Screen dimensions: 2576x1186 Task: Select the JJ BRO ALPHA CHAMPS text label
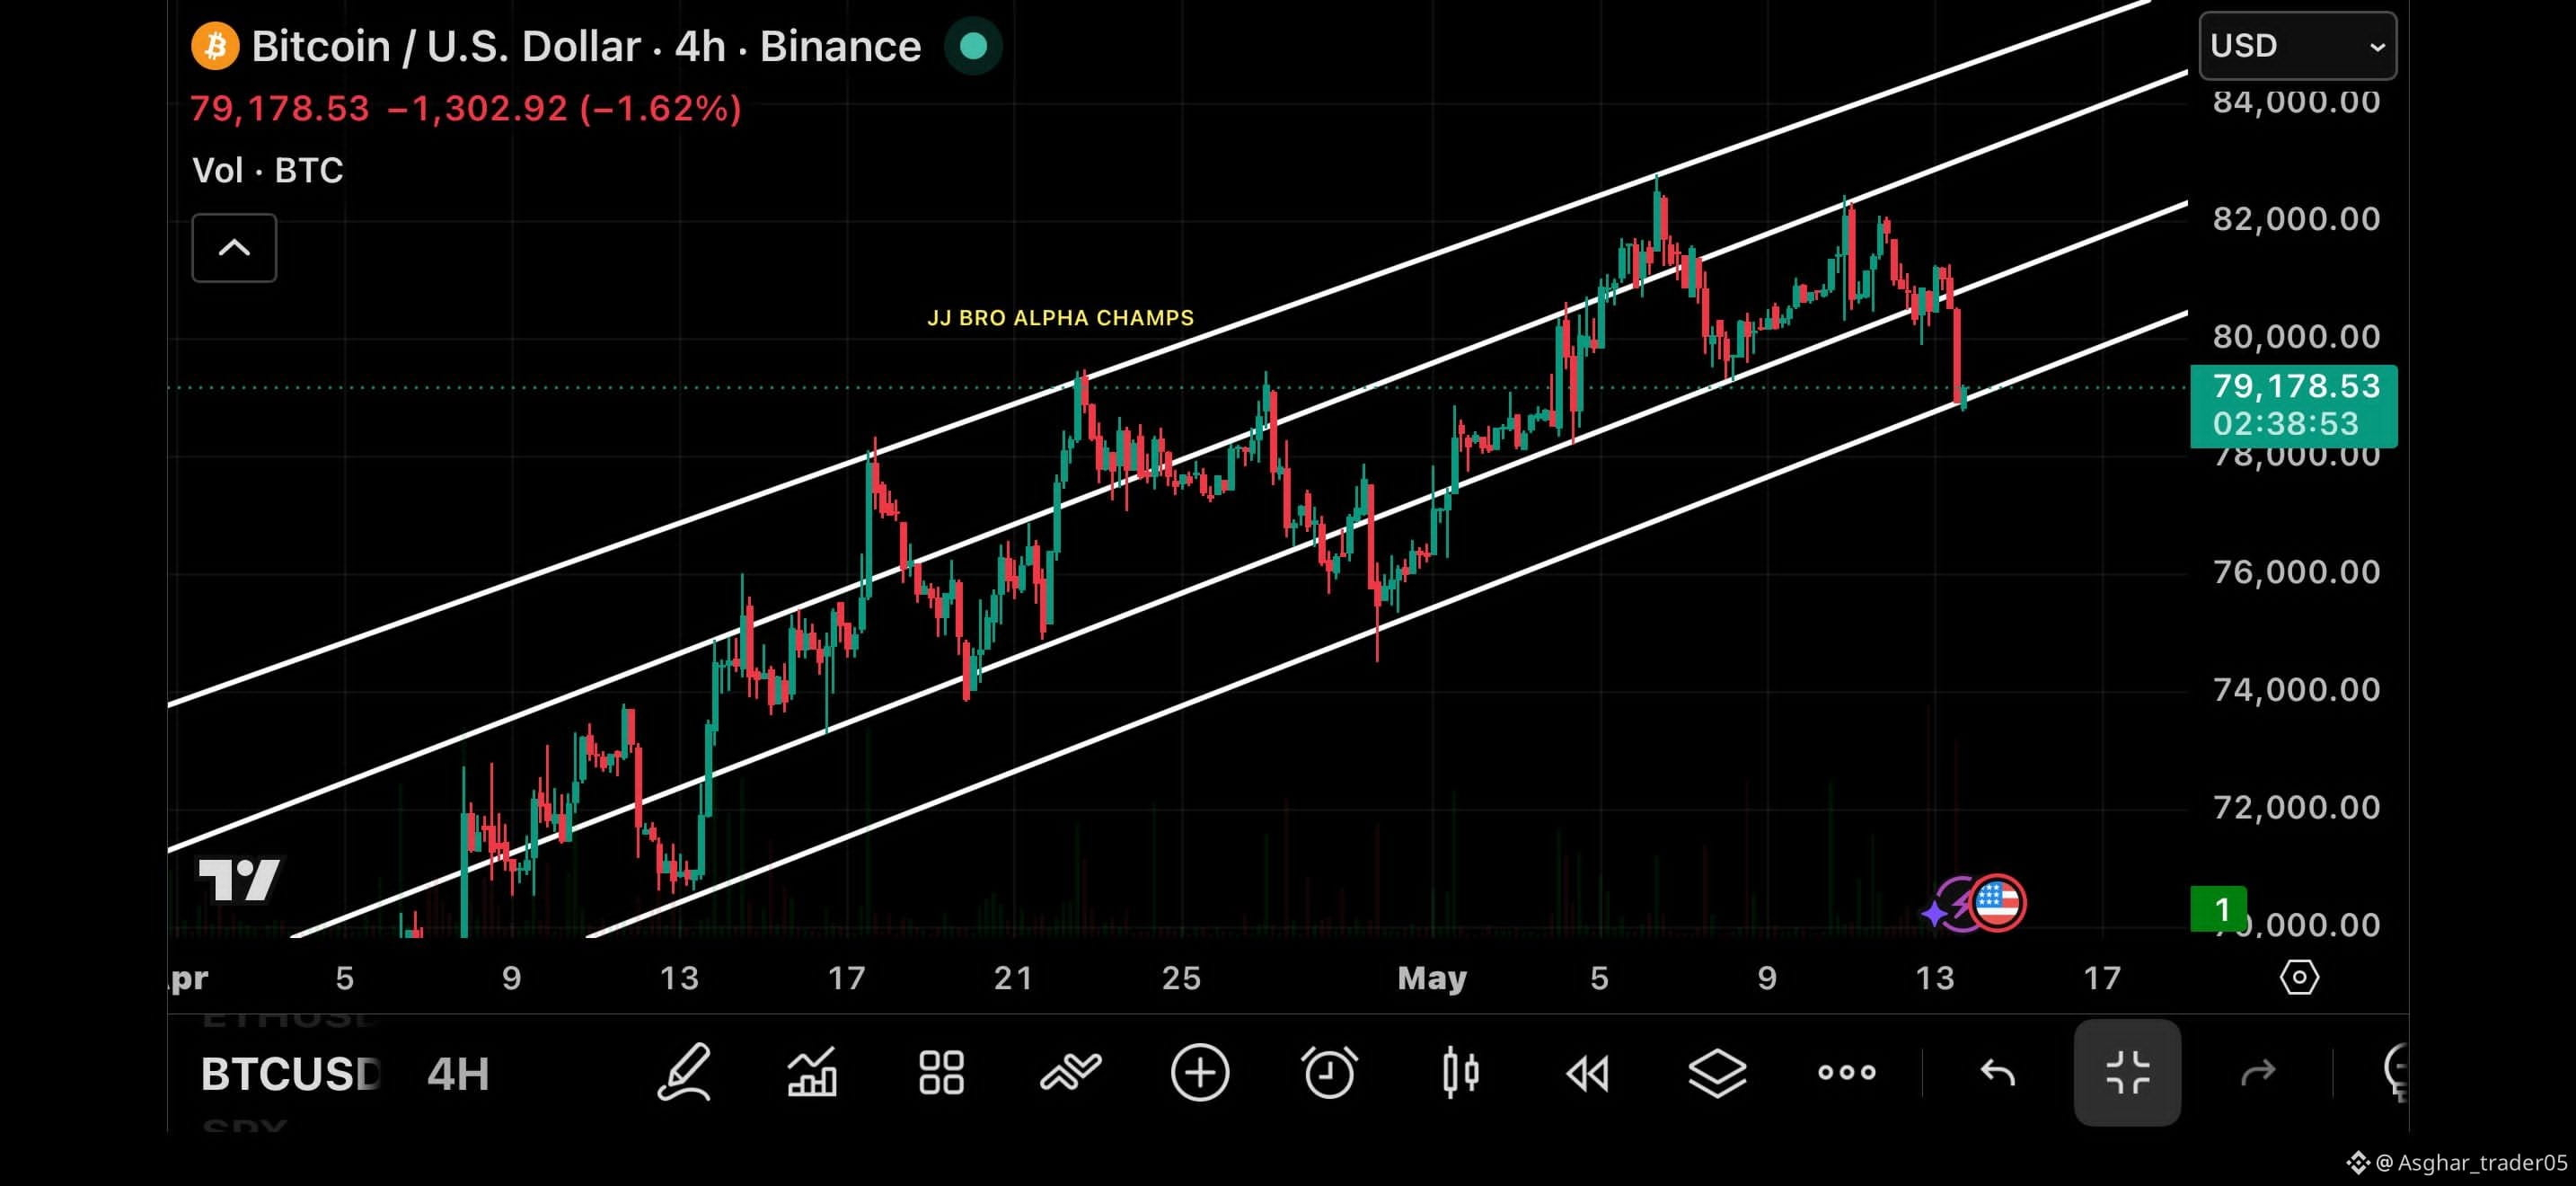pos(1060,318)
